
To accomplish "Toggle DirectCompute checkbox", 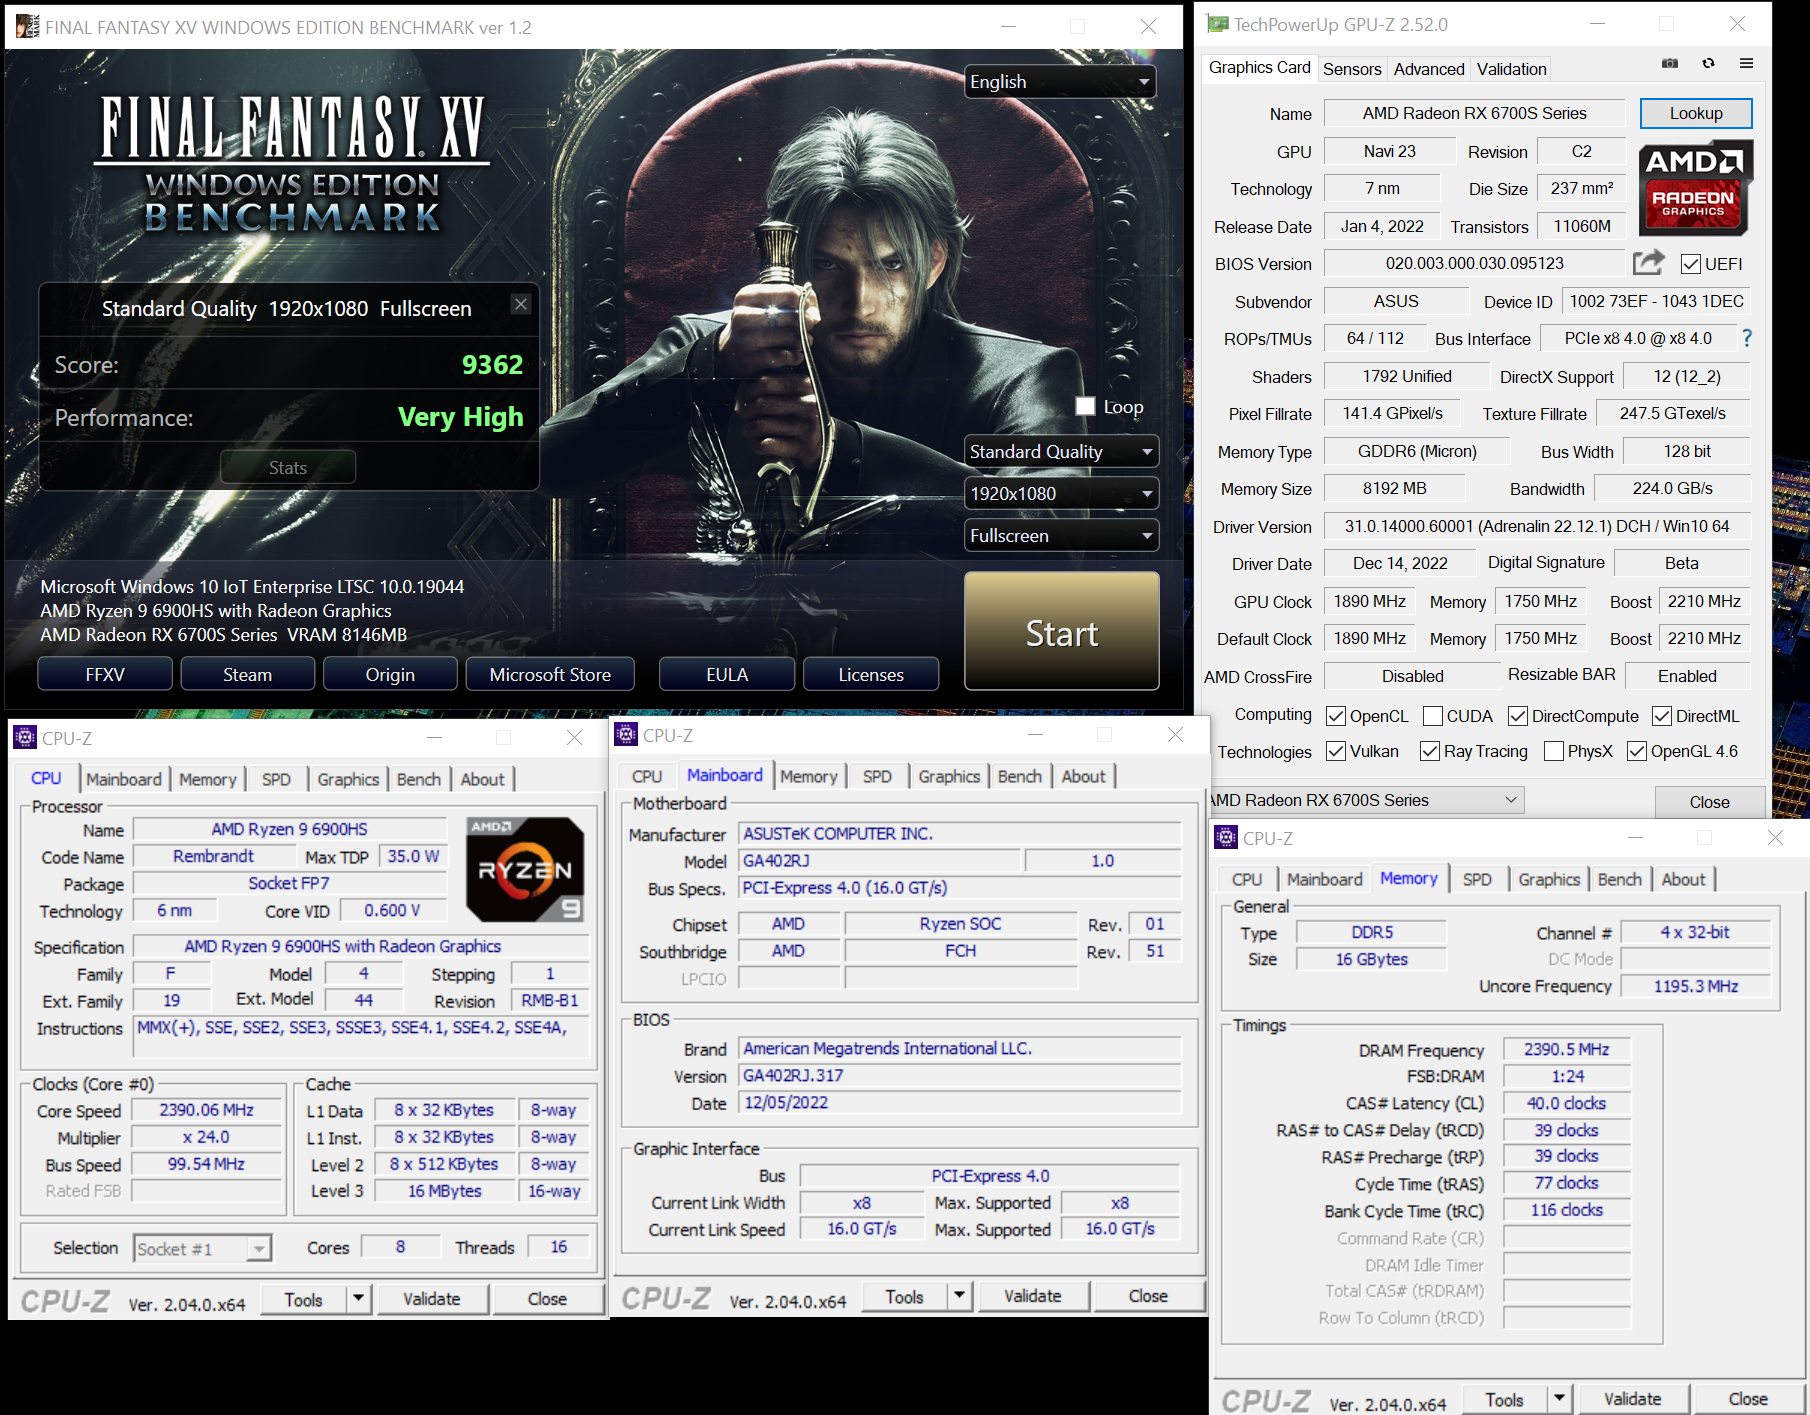I will point(1518,716).
